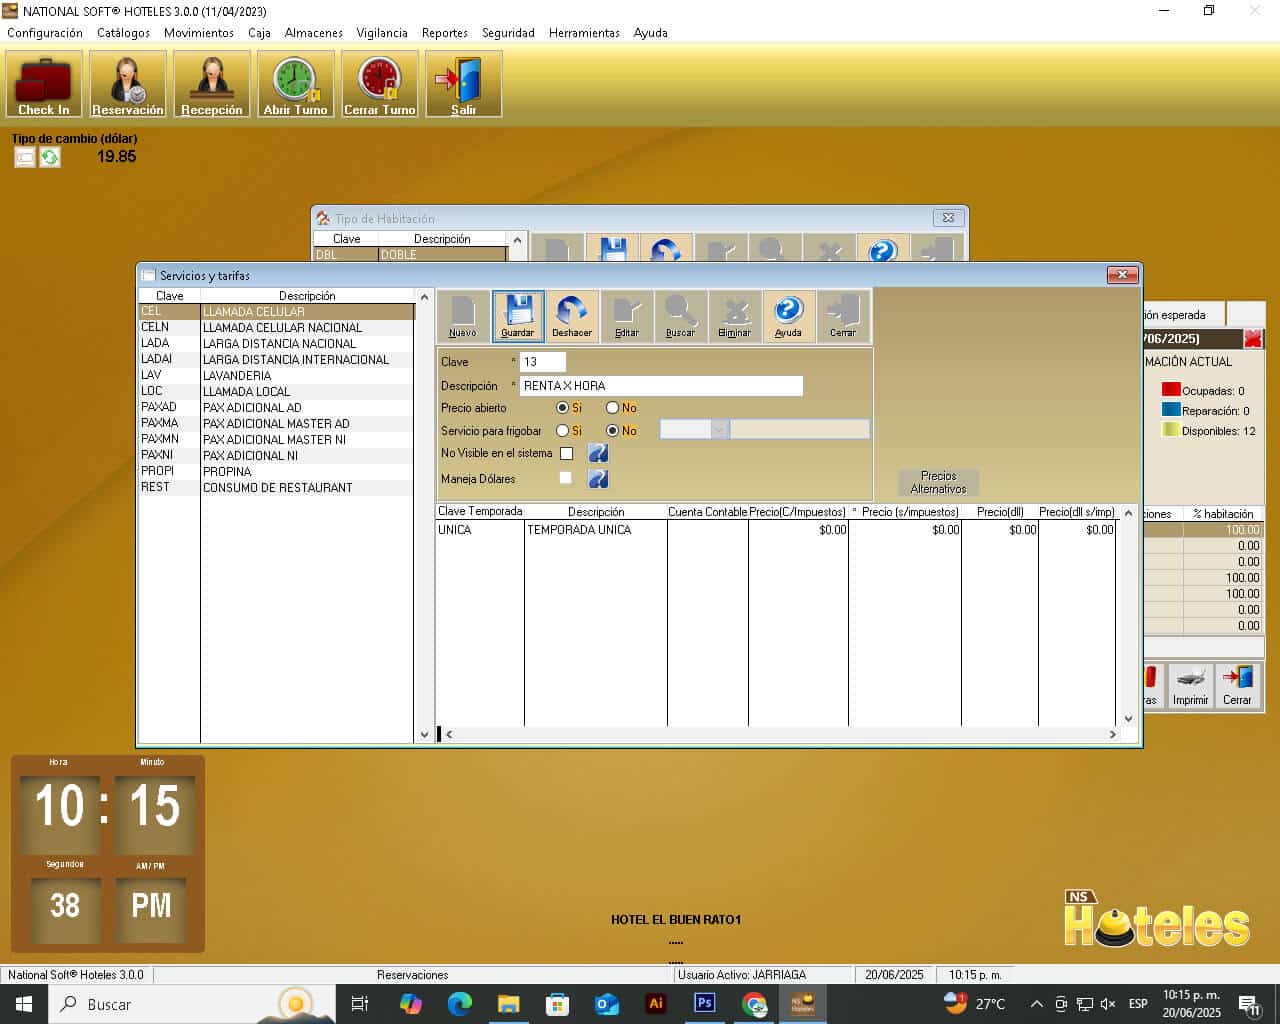Click the blue Reparación color swatch

[x=1171, y=409]
